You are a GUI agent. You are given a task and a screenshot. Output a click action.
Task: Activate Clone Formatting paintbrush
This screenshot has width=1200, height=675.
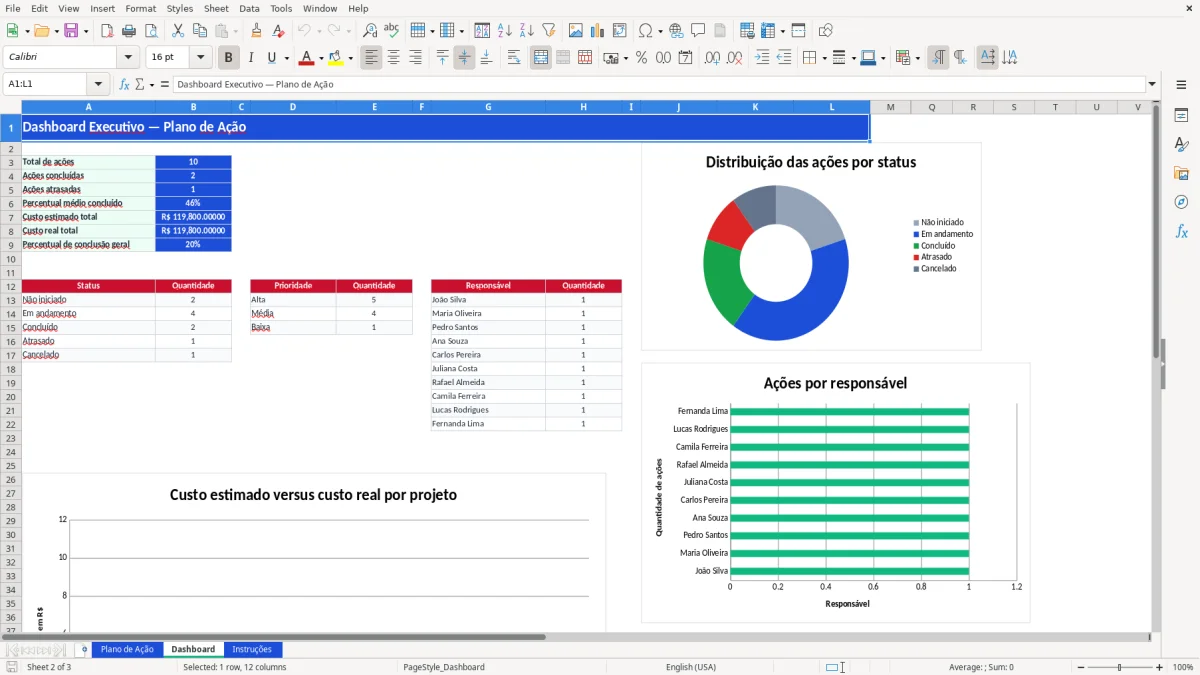click(x=256, y=31)
